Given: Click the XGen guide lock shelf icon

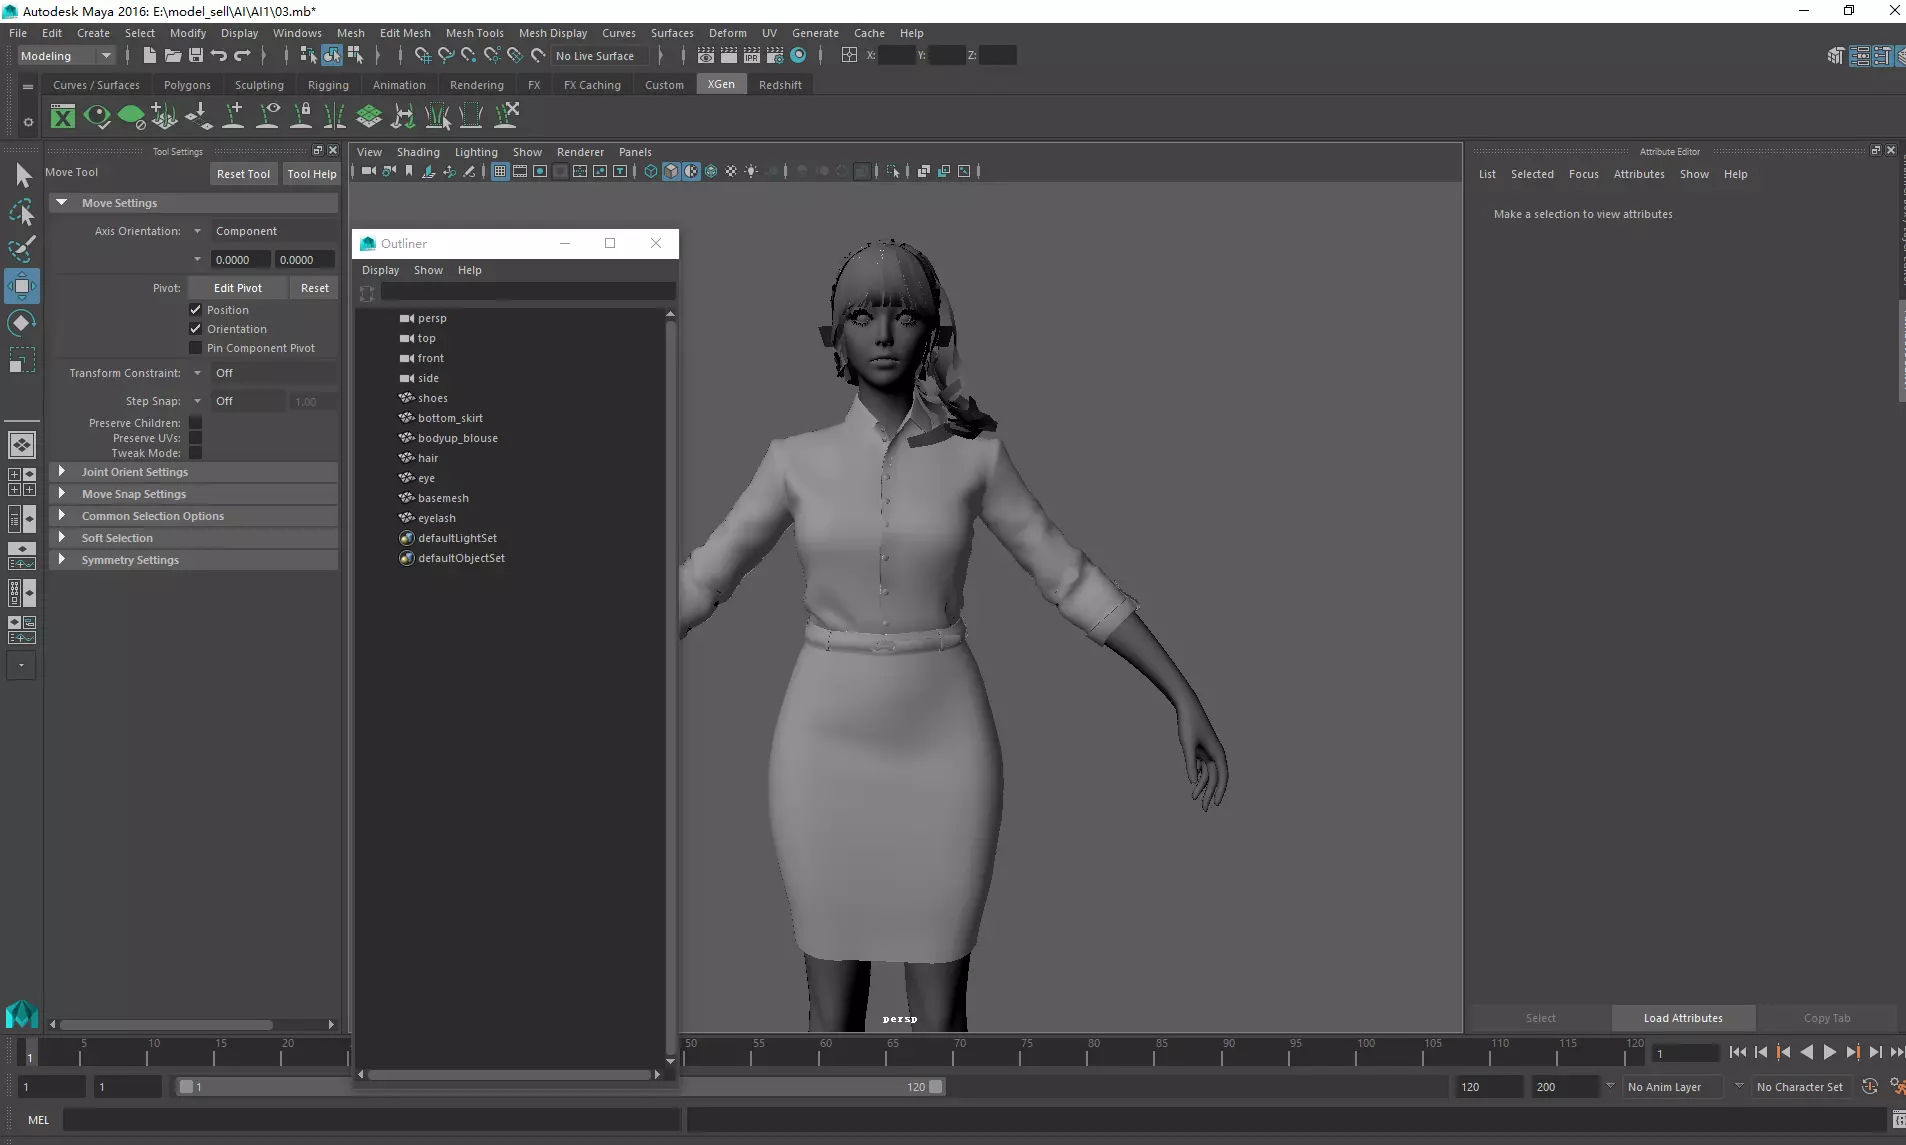Looking at the screenshot, I should click(x=301, y=116).
